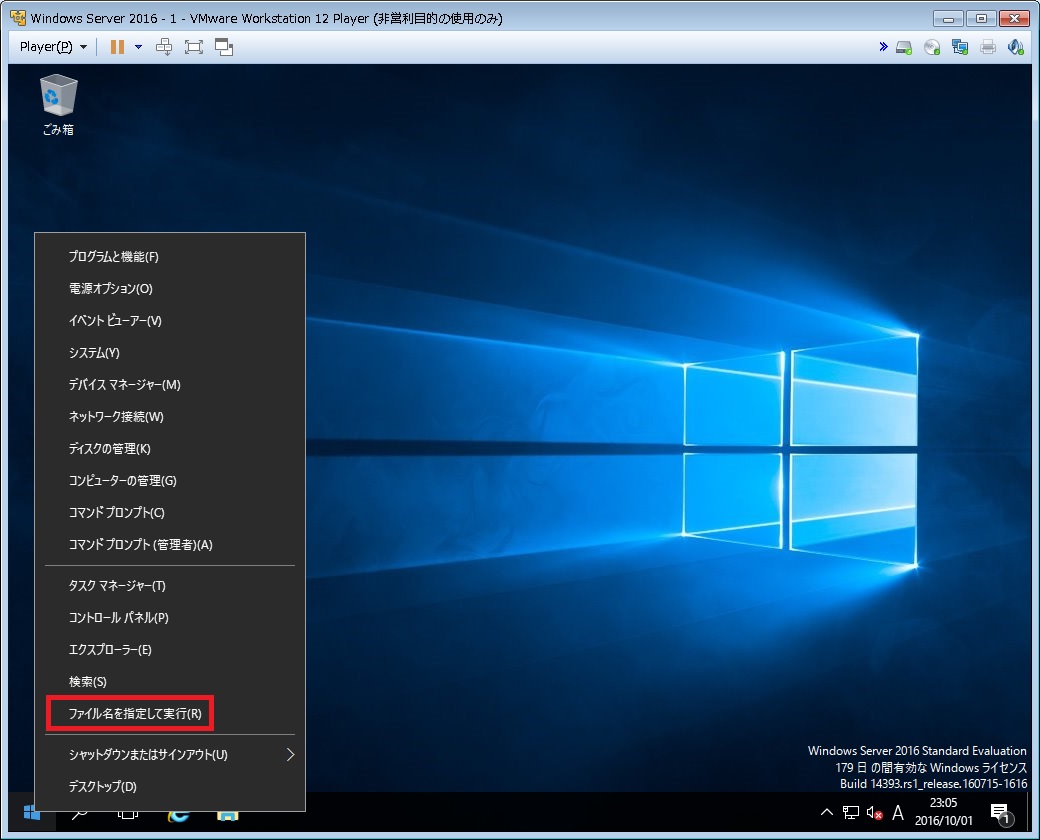Click the network adapter device icon
The width and height of the screenshot is (1040, 840).
pyautogui.click(x=960, y=47)
